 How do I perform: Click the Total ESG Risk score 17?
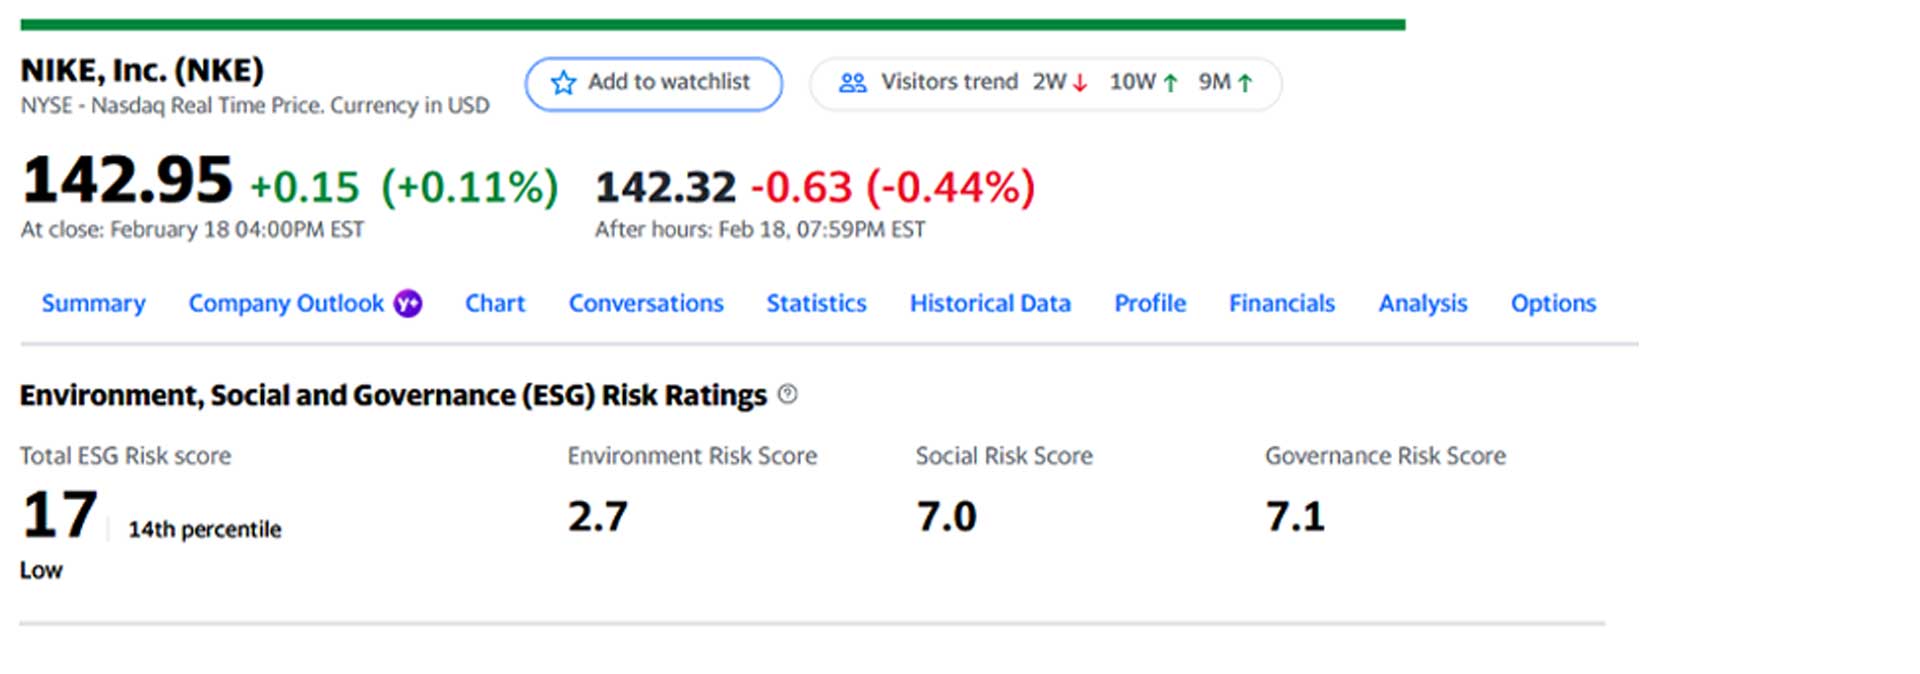pyautogui.click(x=60, y=515)
